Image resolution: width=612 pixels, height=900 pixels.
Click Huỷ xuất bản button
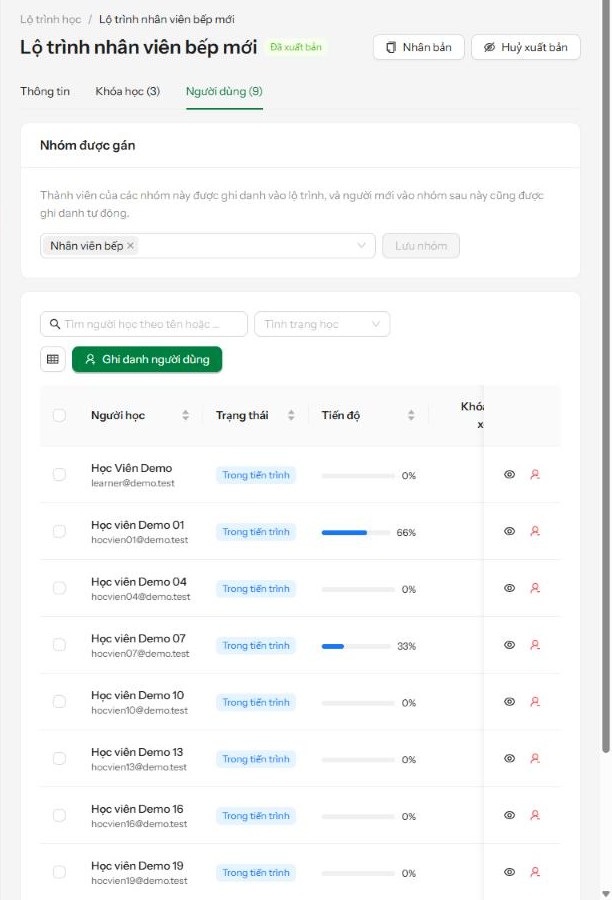[526, 47]
